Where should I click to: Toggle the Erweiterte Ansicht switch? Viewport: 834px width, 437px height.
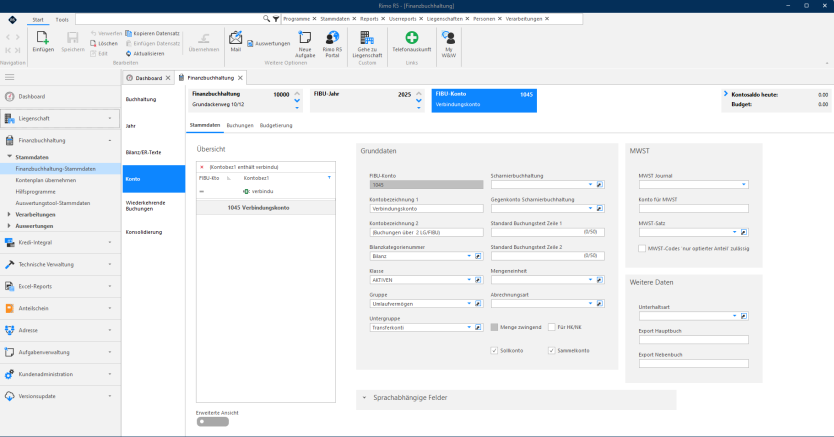coord(213,422)
